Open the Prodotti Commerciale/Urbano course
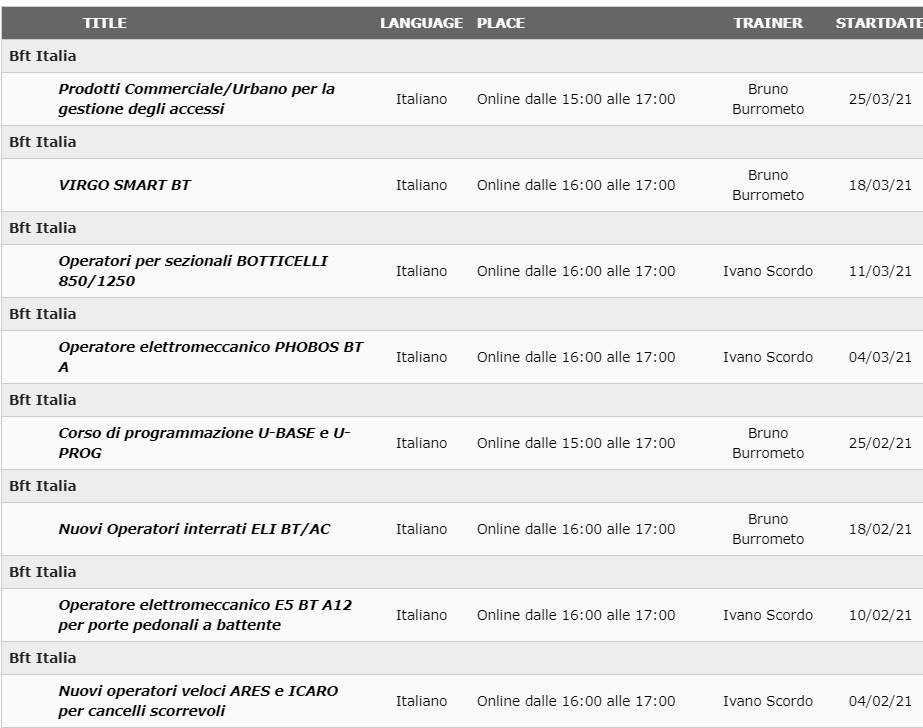 point(197,99)
